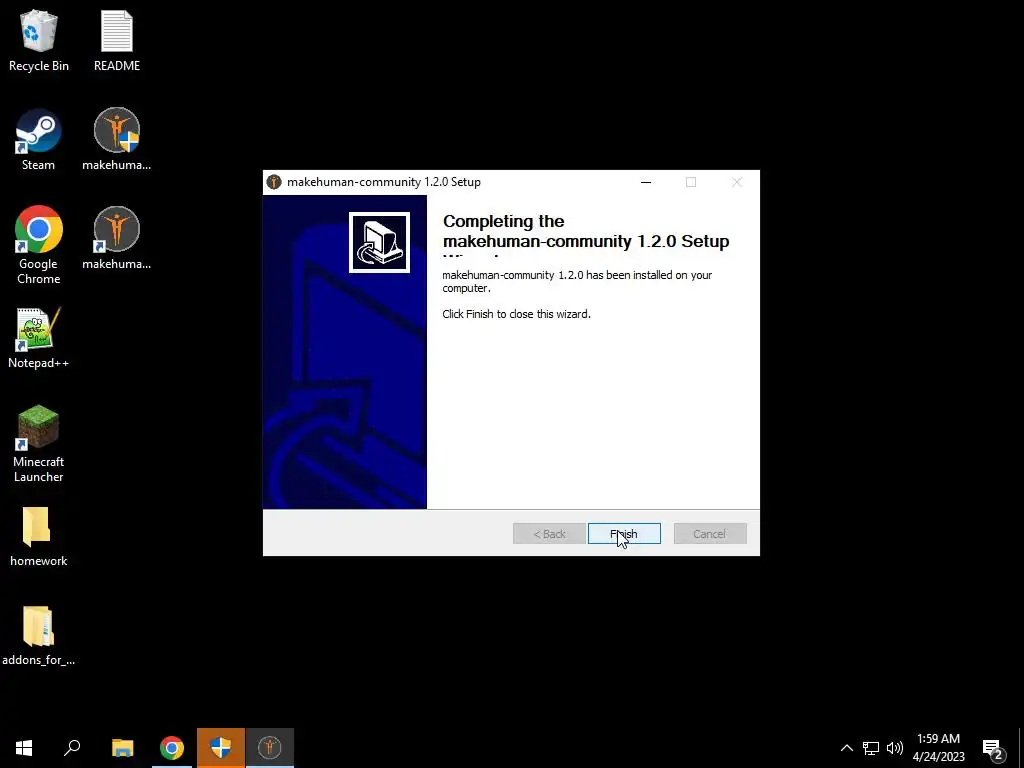Click the makehuman icon in setup title bar
The image size is (1024, 768).
[274, 182]
